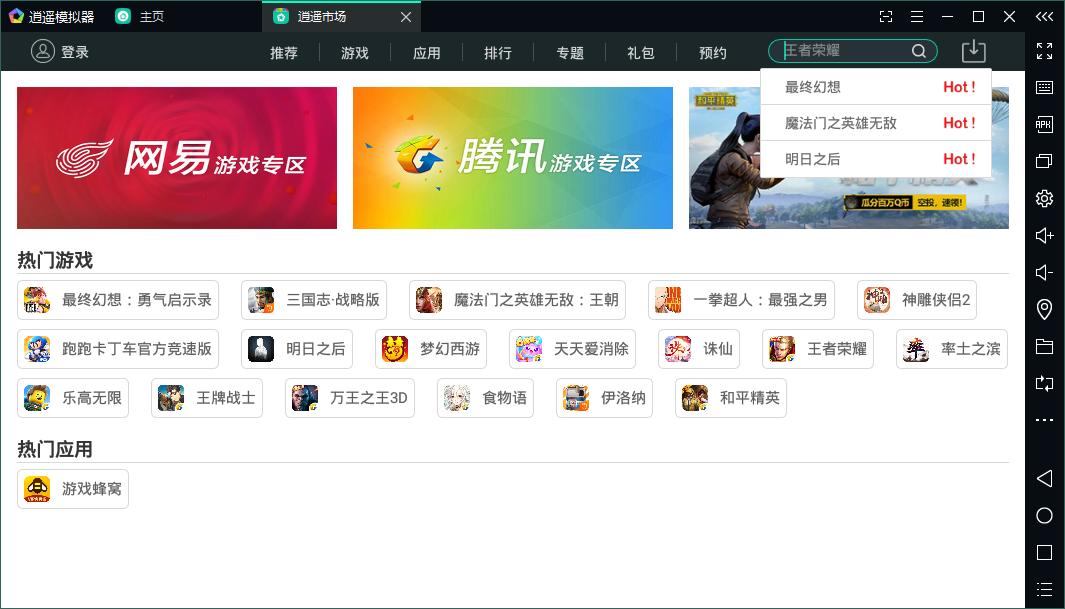Click the fullscreen icon in right sidebar
This screenshot has width=1065, height=609.
pos(1044,51)
